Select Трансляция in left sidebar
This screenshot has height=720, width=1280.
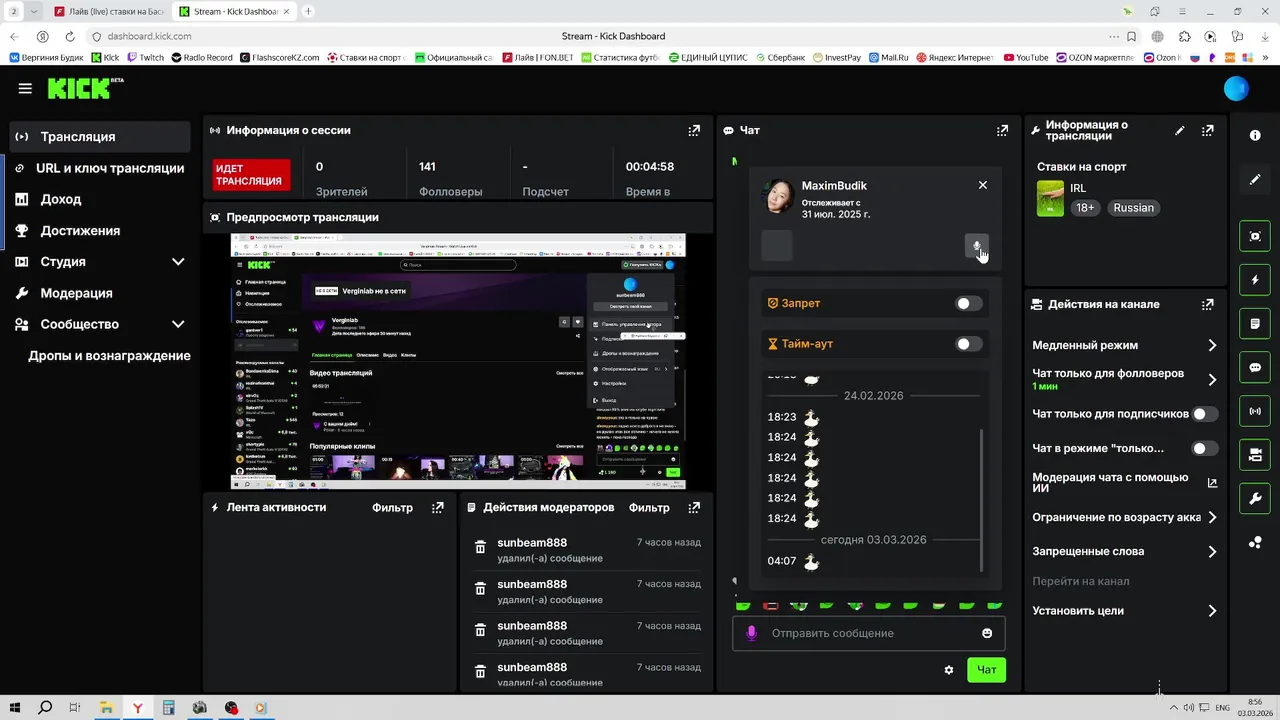[x=100, y=137]
